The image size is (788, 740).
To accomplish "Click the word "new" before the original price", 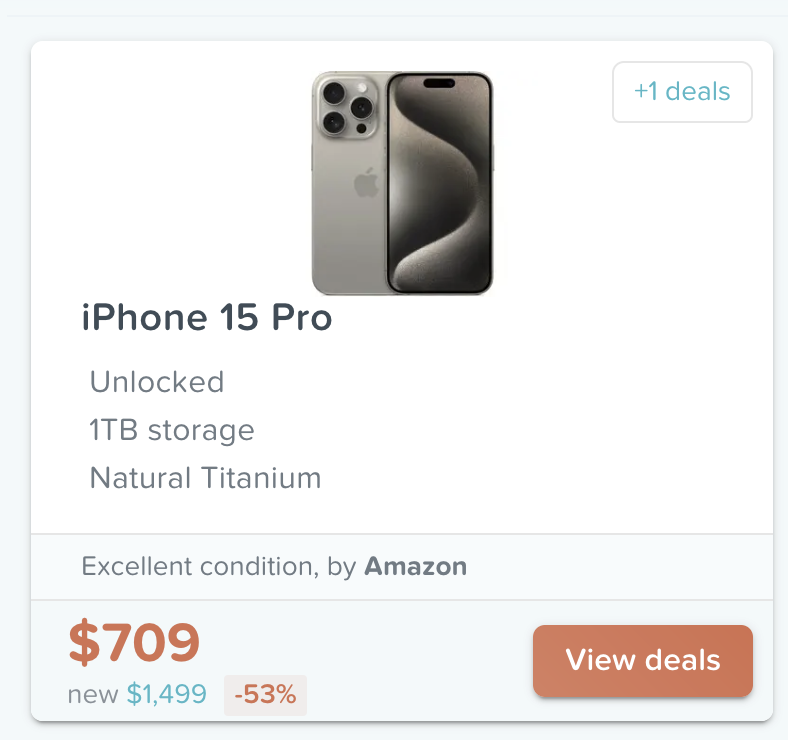I will coord(93,694).
